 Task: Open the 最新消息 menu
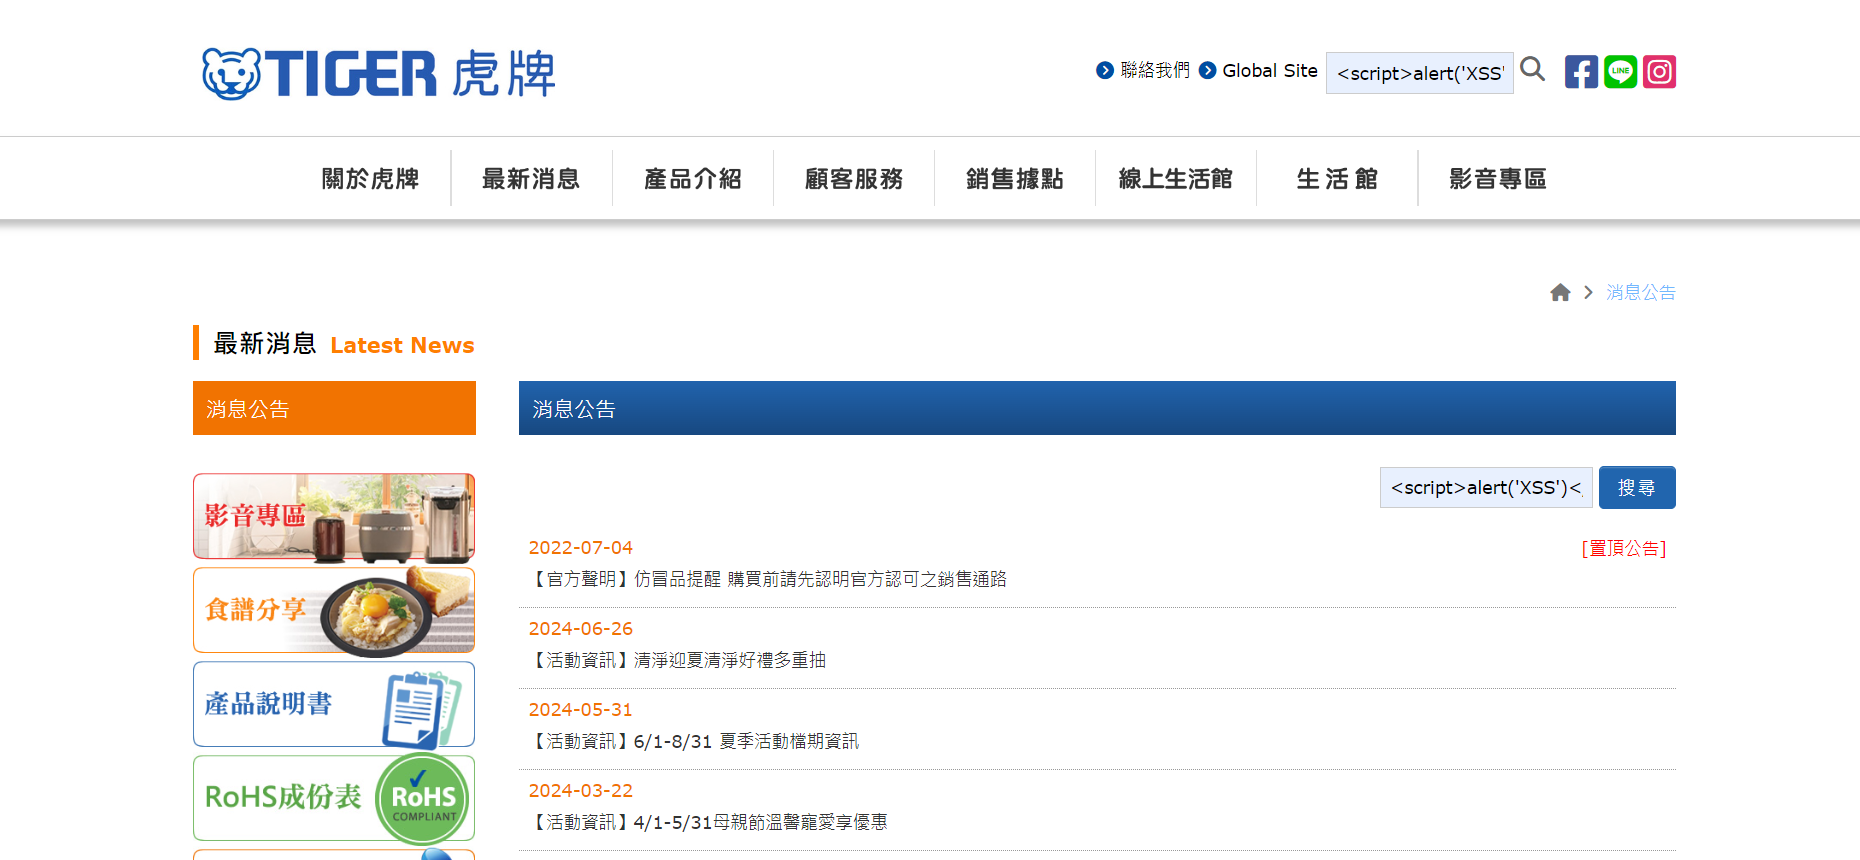point(531,178)
